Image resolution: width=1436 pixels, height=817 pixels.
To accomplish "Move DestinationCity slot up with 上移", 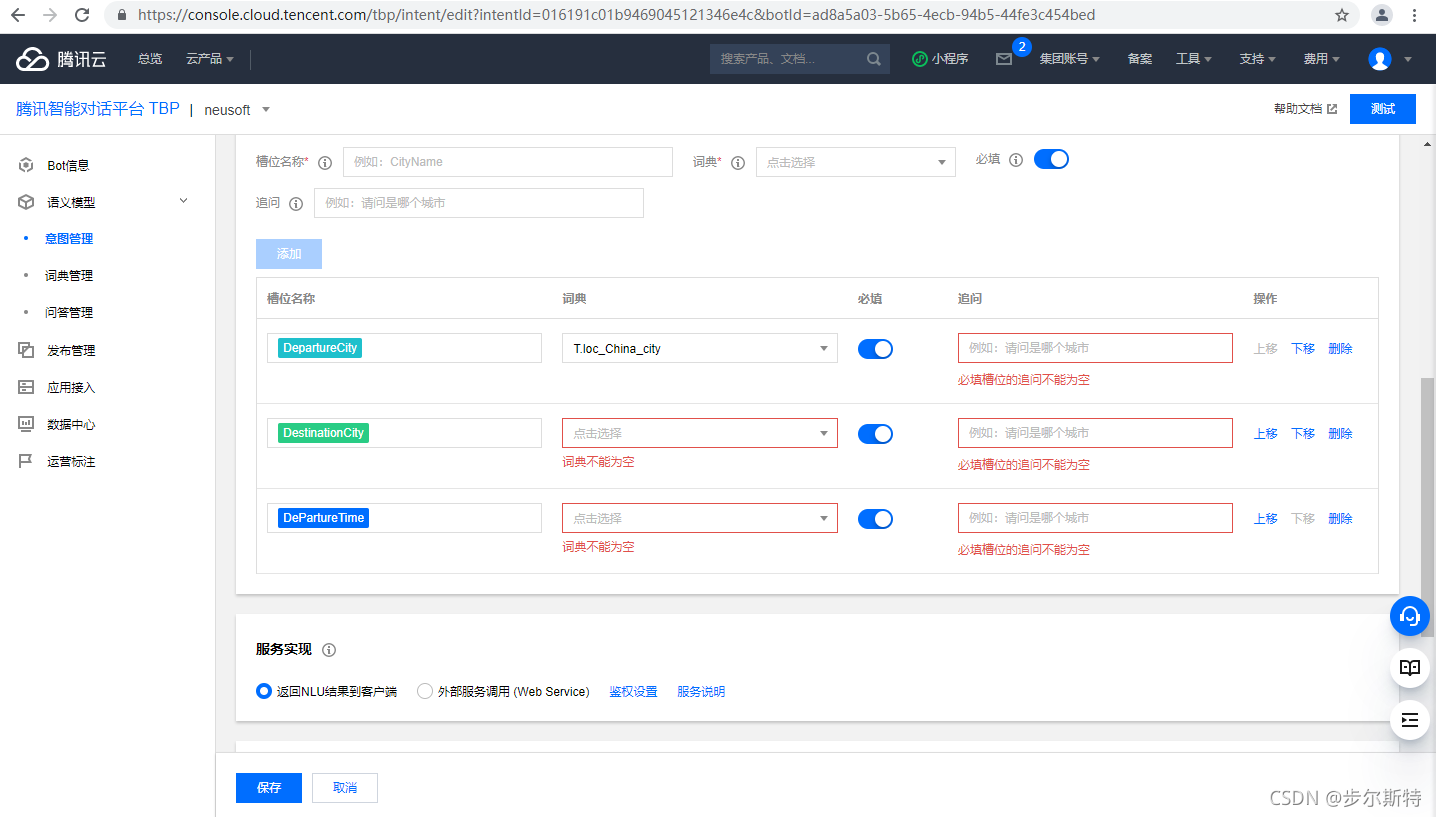I will 1266,434.
